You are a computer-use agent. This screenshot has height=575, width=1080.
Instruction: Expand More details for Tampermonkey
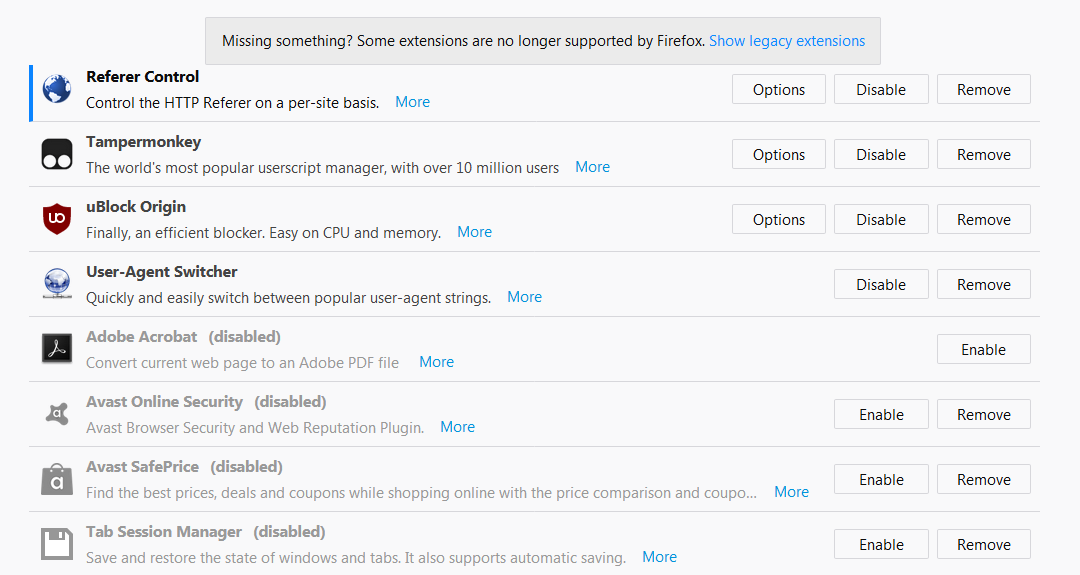pyautogui.click(x=592, y=167)
